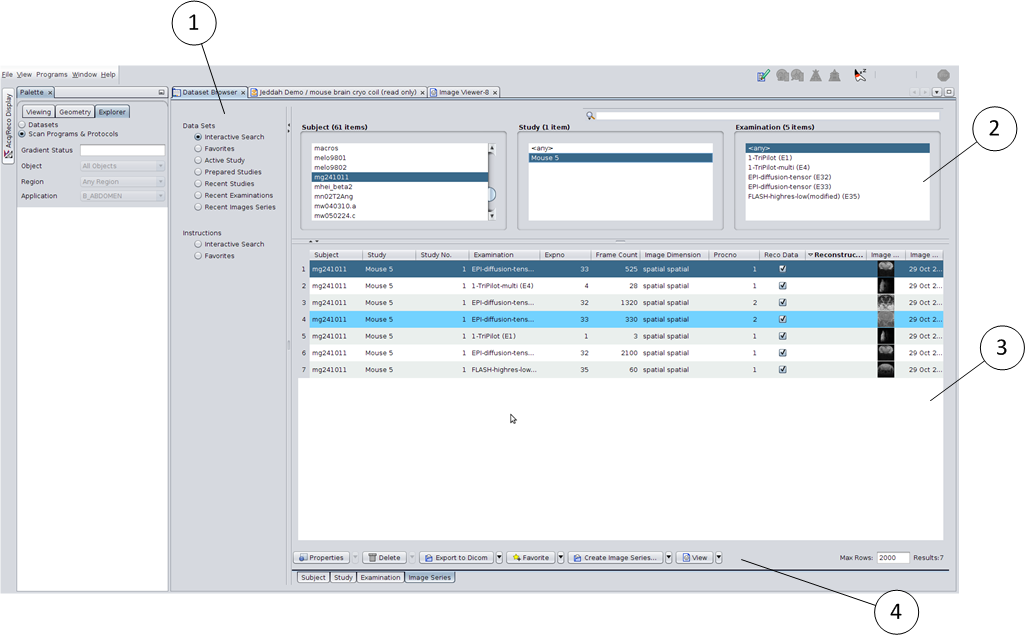Open the editor tab list dropdown arrow
Screen dimensions: 1025x635
coord(937,92)
